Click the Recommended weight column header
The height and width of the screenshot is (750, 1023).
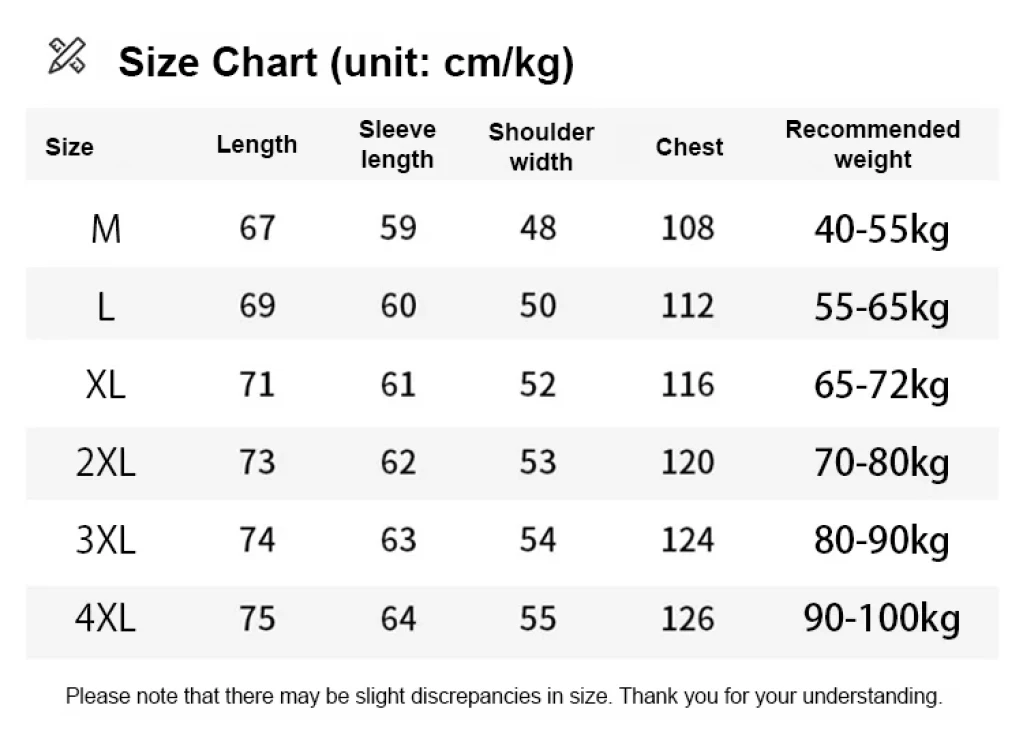[x=872, y=145]
